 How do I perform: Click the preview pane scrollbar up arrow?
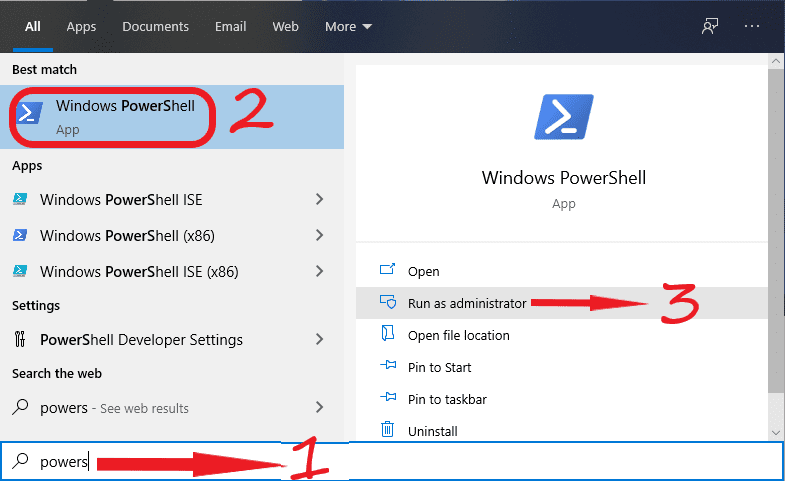point(775,61)
